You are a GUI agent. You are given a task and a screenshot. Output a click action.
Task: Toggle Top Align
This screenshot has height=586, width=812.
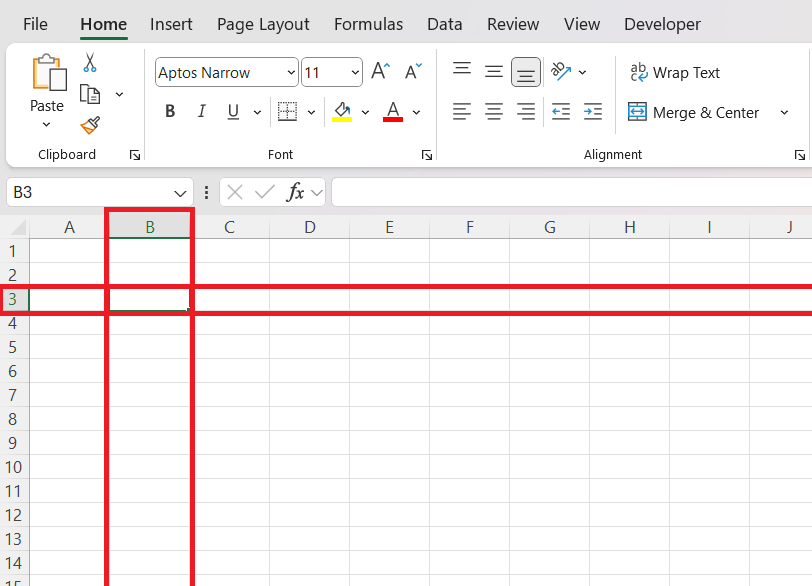click(x=462, y=71)
